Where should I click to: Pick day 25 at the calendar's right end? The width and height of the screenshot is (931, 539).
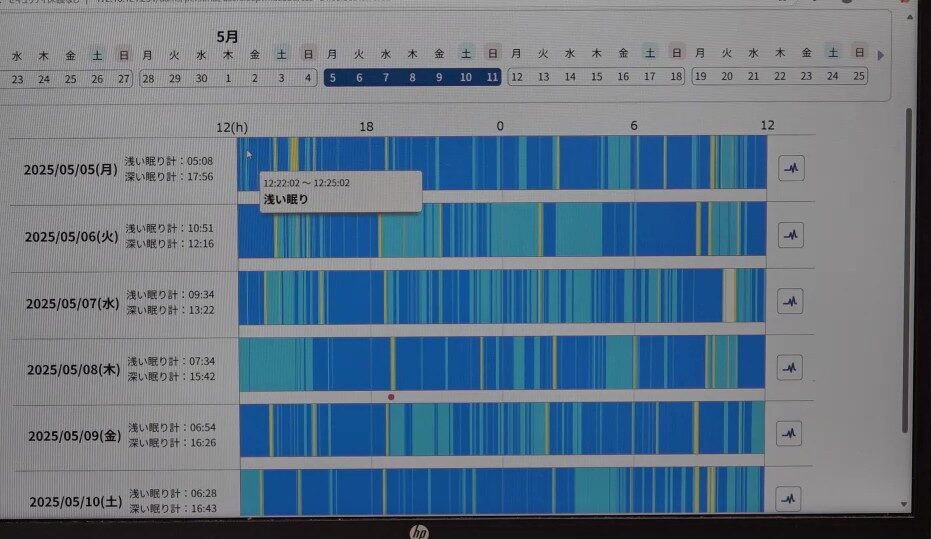(859, 77)
